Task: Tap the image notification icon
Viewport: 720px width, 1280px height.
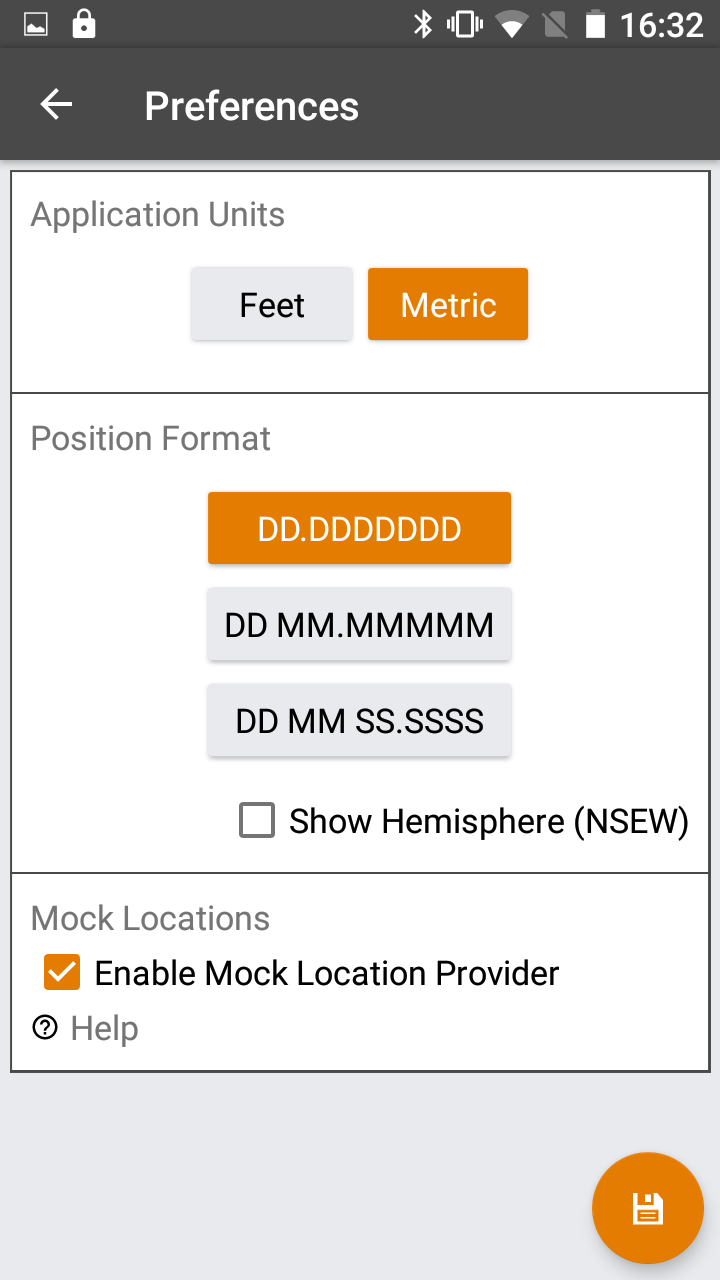Action: 36,24
